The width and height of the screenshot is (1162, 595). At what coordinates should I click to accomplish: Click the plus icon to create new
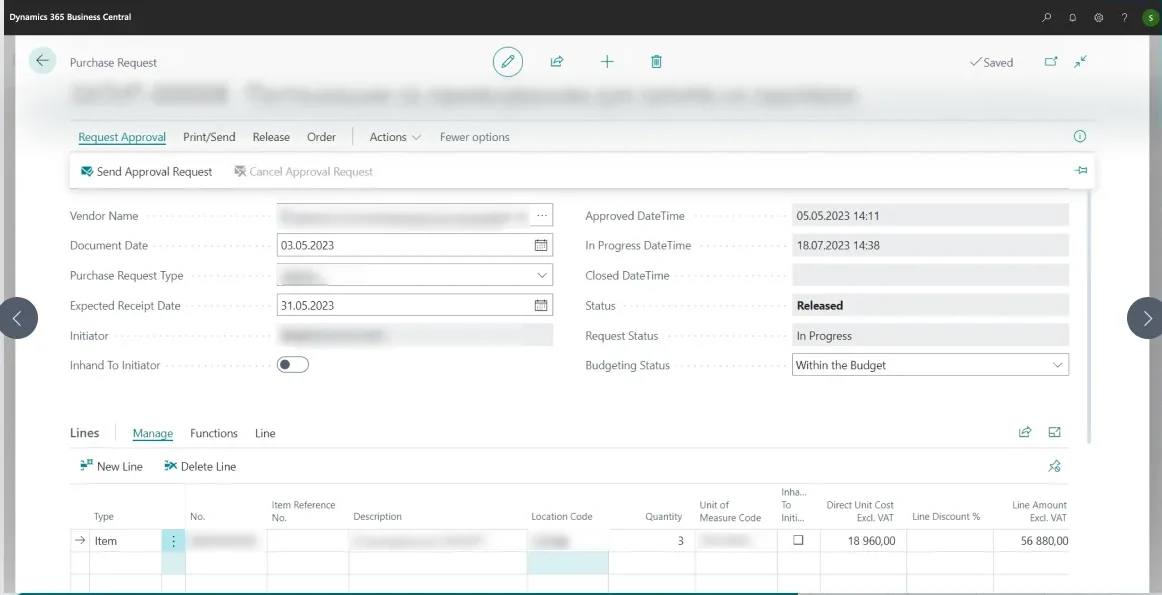pos(607,62)
